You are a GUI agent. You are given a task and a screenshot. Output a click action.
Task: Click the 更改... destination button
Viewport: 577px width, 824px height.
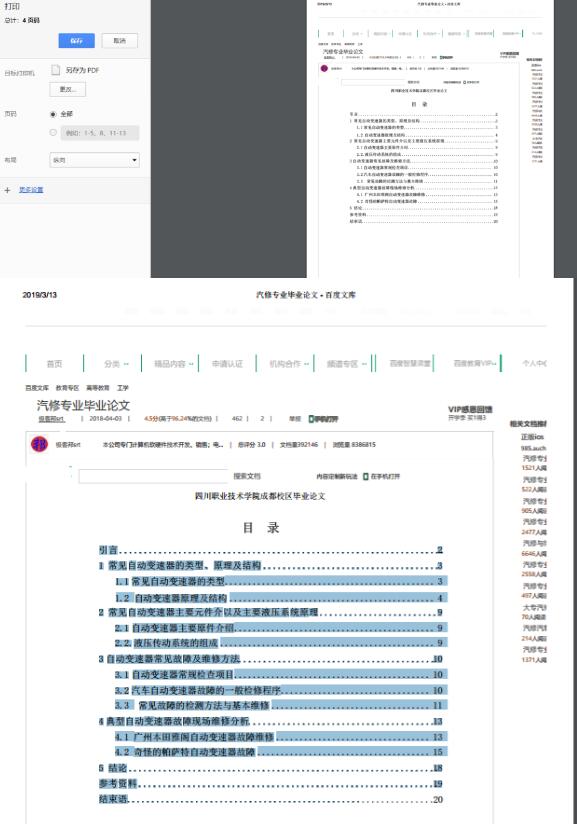[x=68, y=89]
